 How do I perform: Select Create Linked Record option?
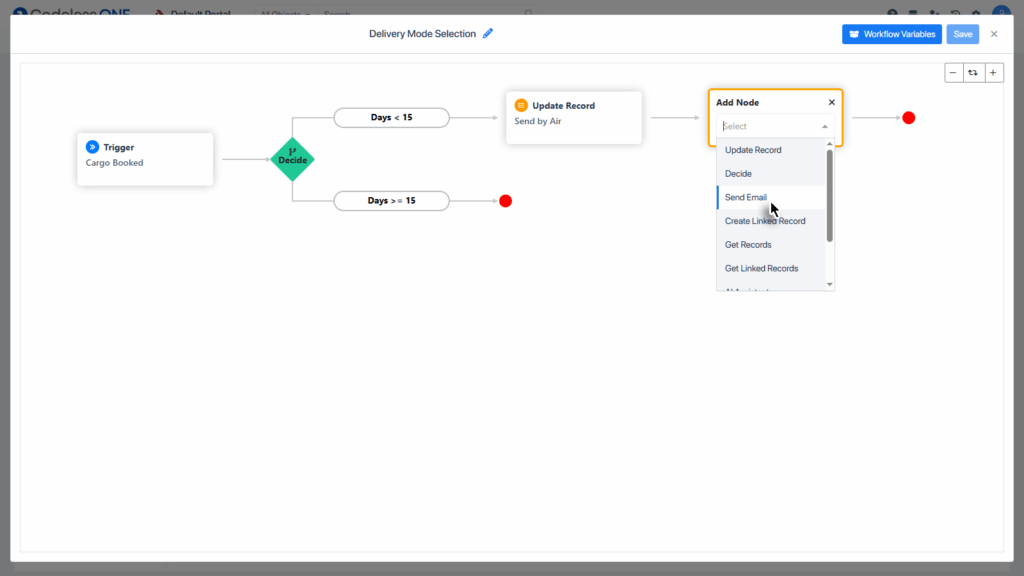[x=765, y=221]
